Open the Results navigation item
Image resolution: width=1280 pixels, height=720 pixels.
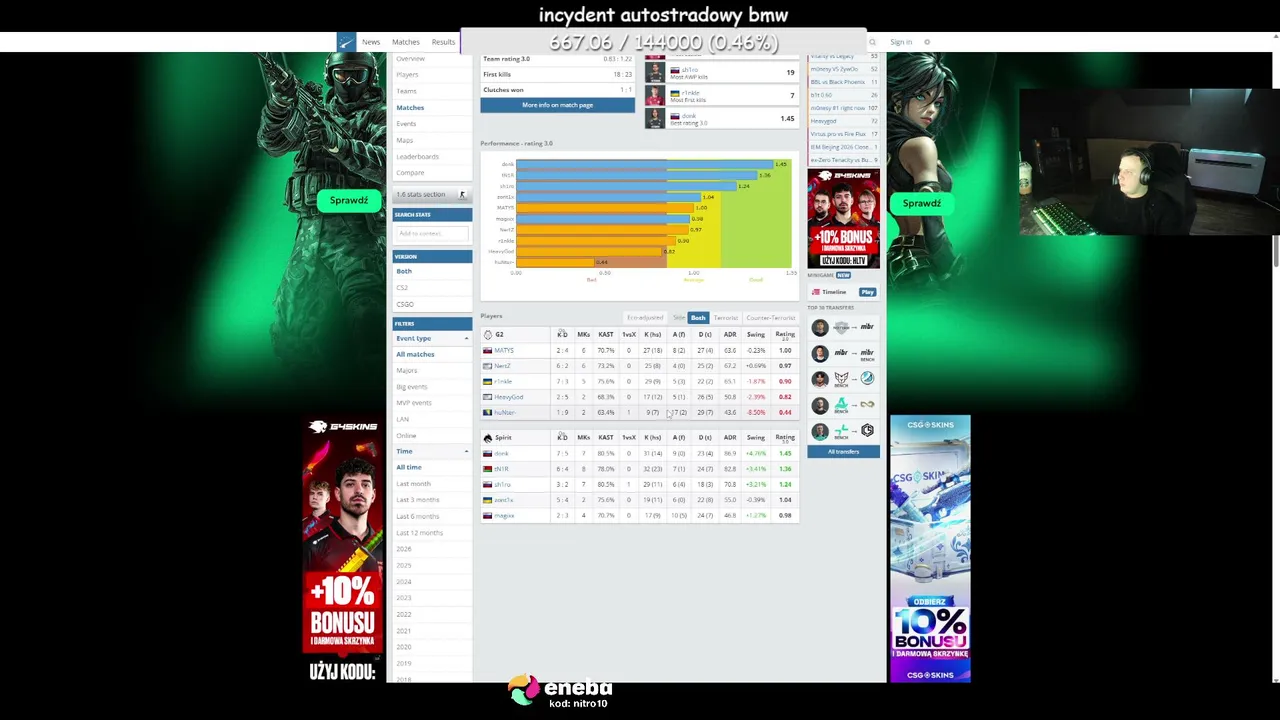(443, 42)
